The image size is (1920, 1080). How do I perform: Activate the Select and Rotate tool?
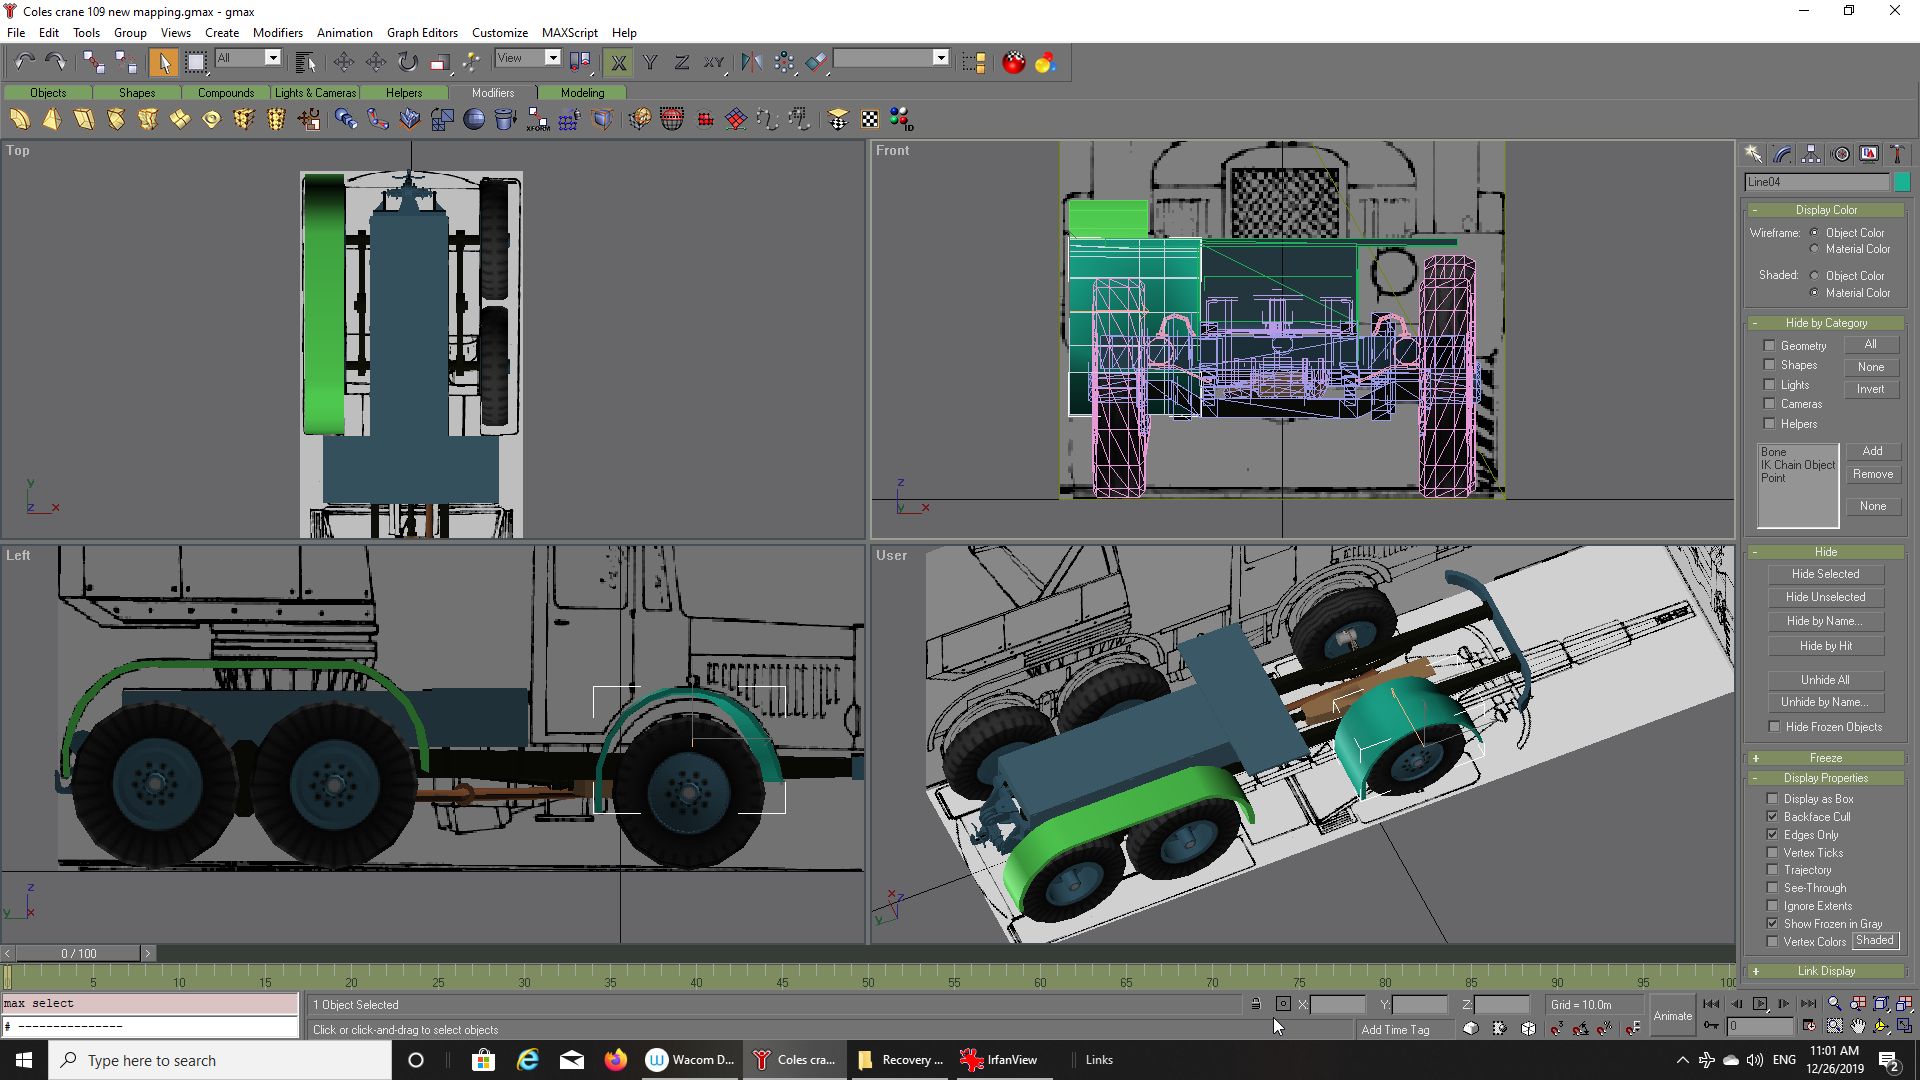pos(407,62)
